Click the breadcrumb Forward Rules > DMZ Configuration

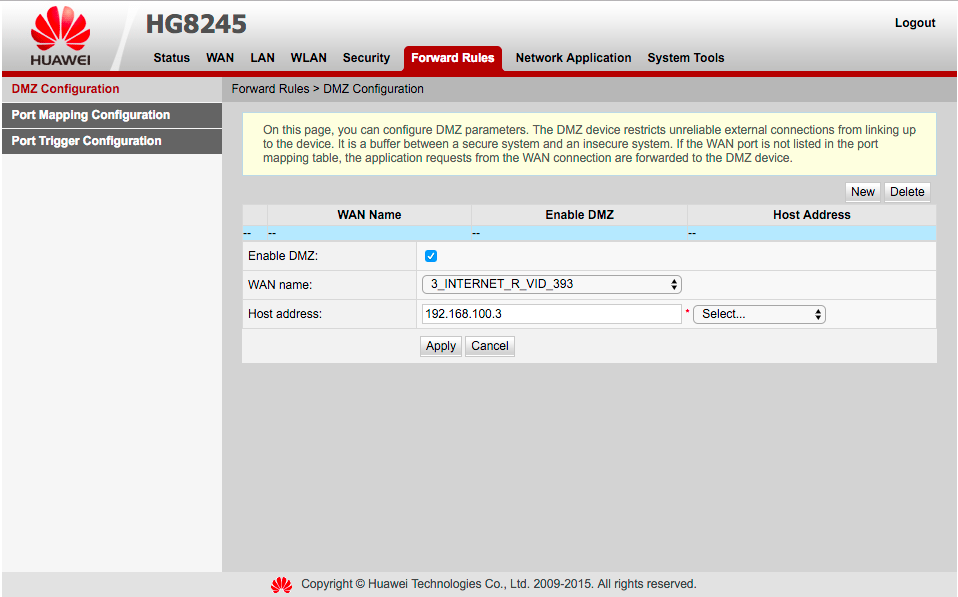click(327, 89)
